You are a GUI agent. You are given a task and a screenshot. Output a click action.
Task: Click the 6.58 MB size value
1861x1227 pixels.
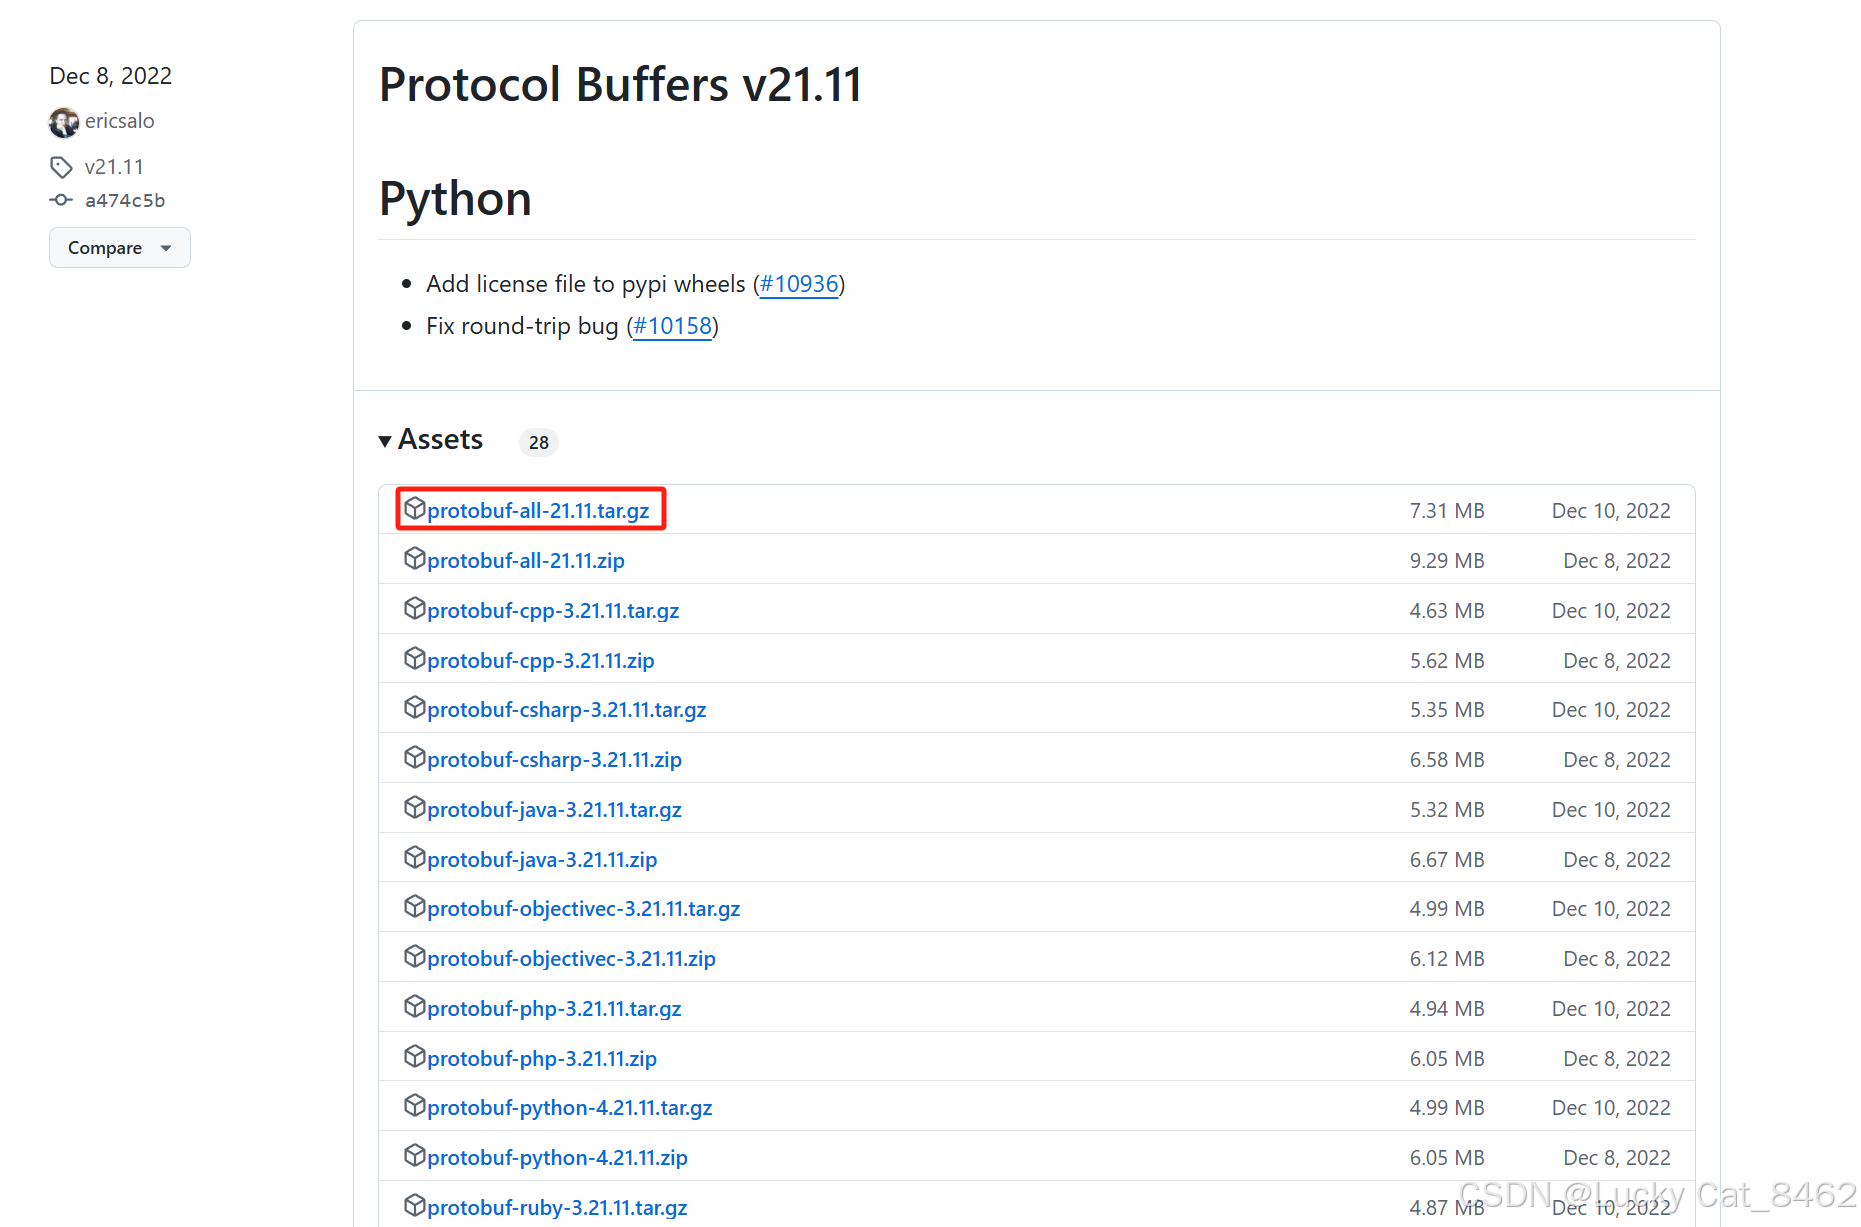[1447, 760]
